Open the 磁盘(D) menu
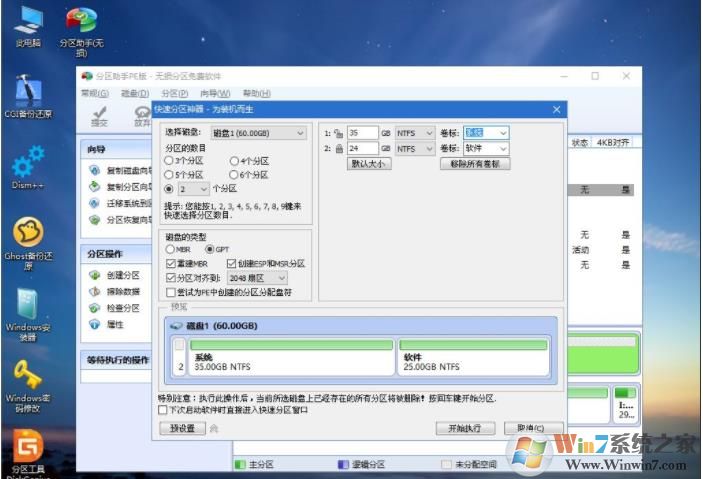This screenshot has height=479, width=703. click(135, 93)
